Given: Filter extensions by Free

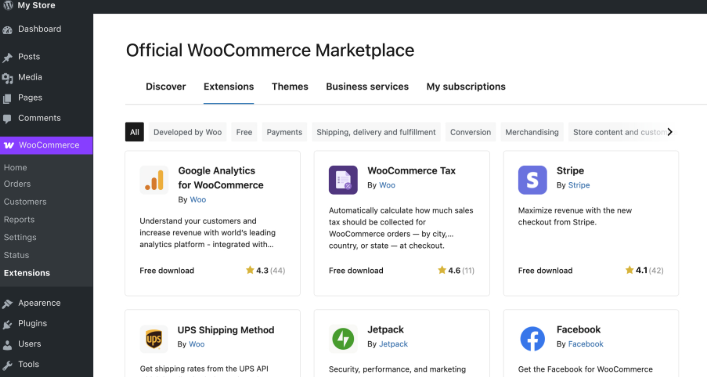Looking at the screenshot, I should (x=244, y=132).
